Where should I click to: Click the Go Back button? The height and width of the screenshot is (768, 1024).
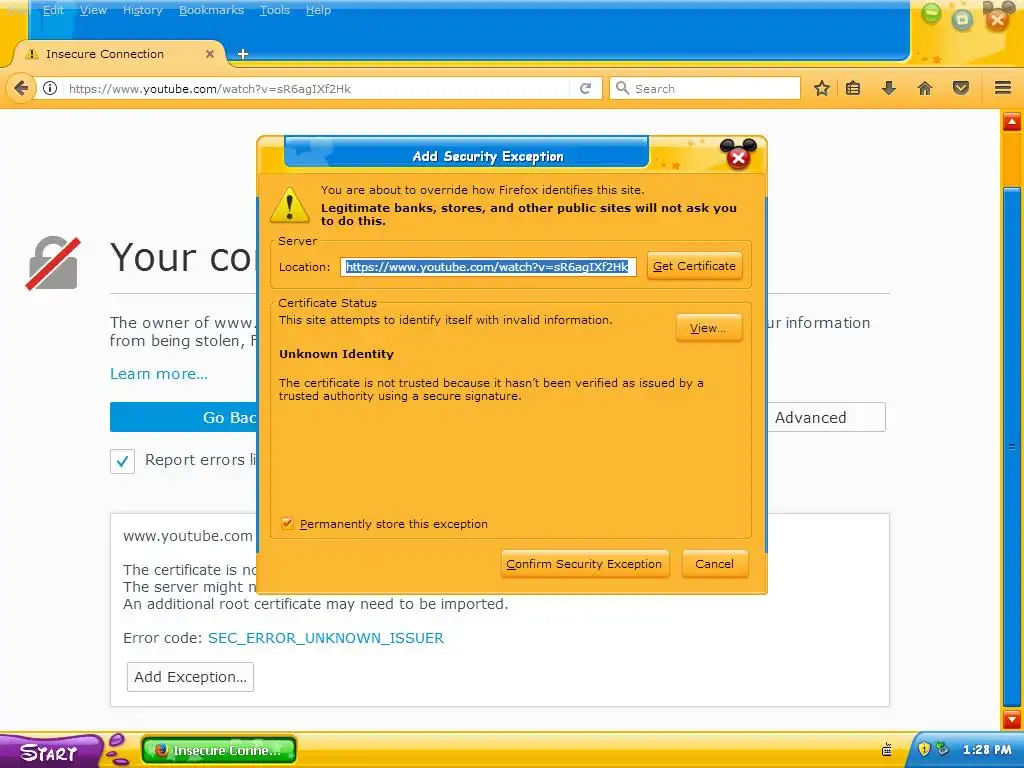tap(184, 417)
